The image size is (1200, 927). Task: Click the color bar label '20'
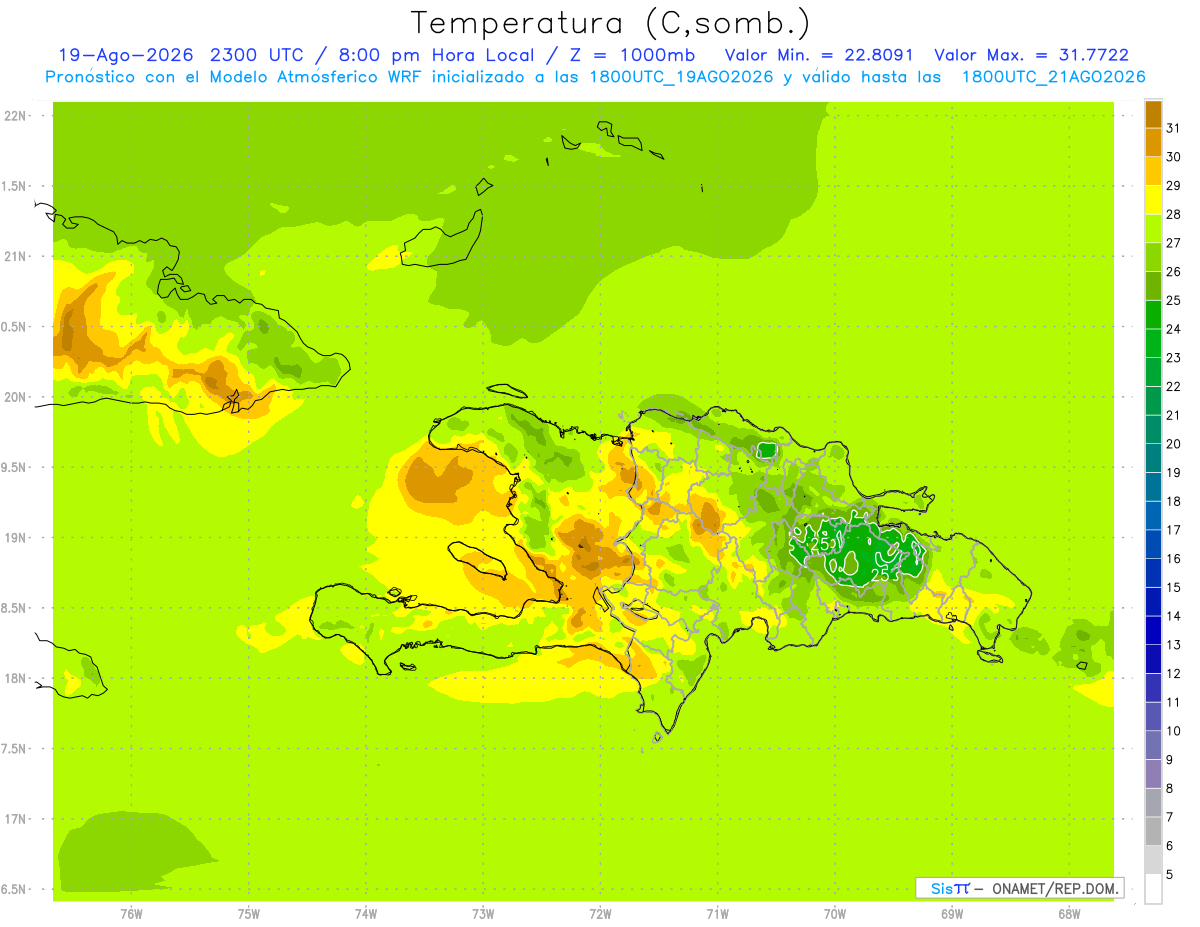coord(1173,444)
